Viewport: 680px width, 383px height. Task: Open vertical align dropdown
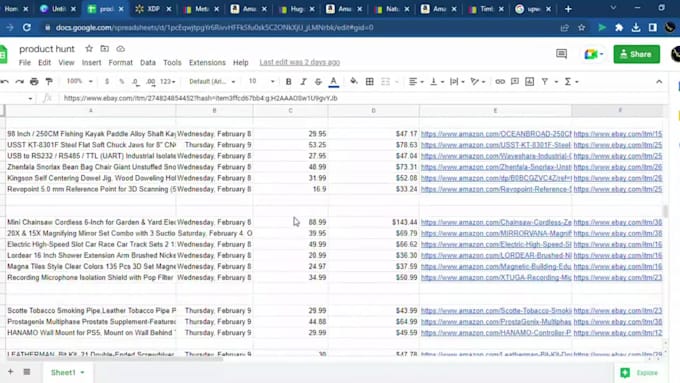coord(436,82)
